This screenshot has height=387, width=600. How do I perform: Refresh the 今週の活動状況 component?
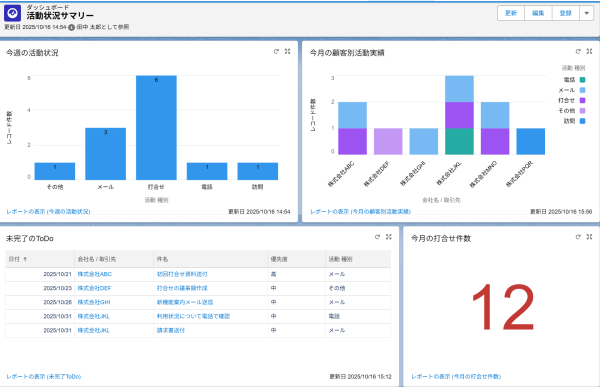(276, 51)
